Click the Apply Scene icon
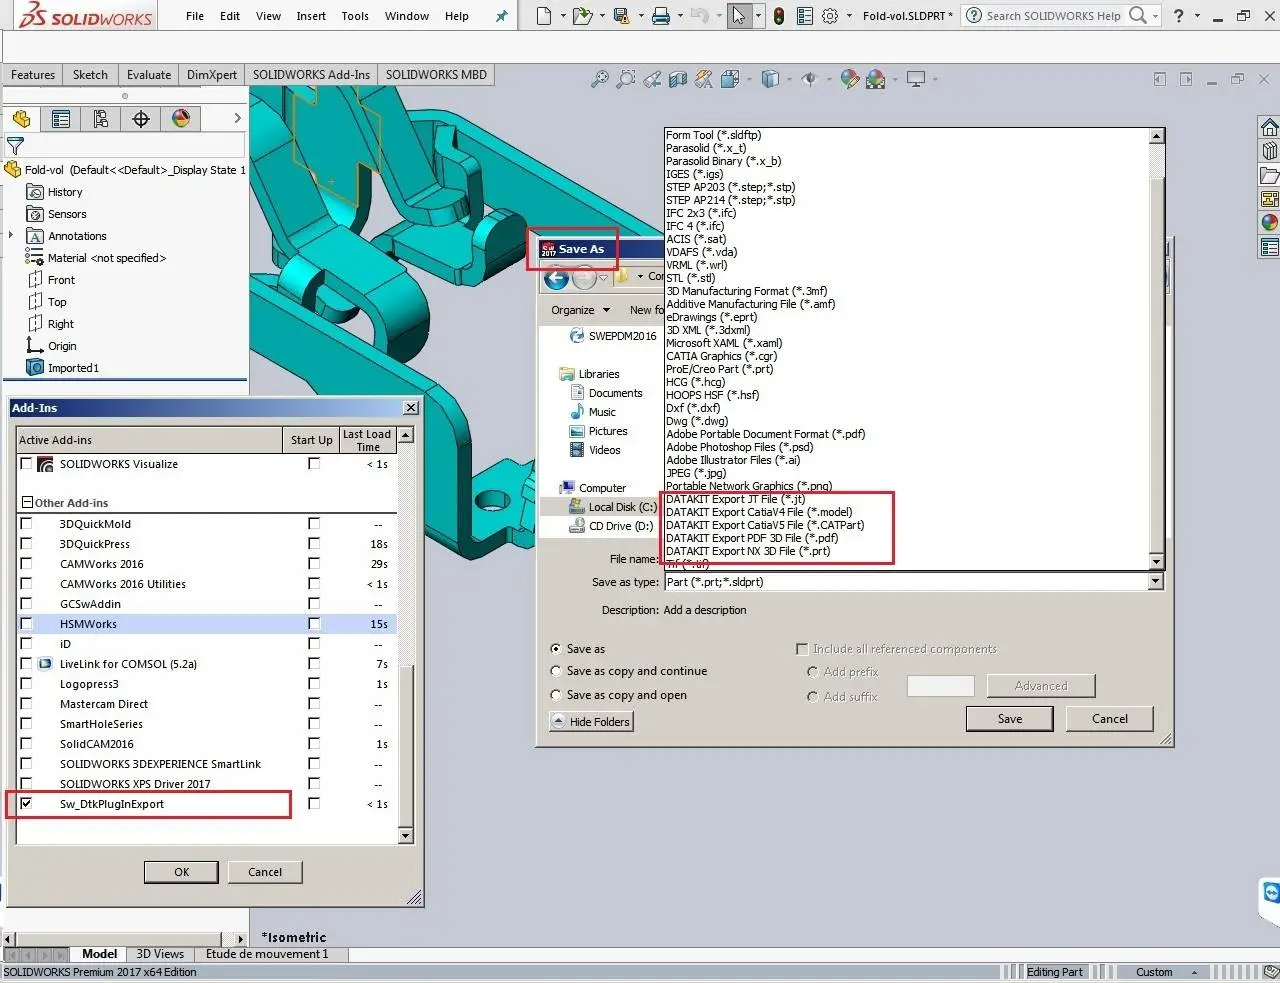 click(876, 79)
